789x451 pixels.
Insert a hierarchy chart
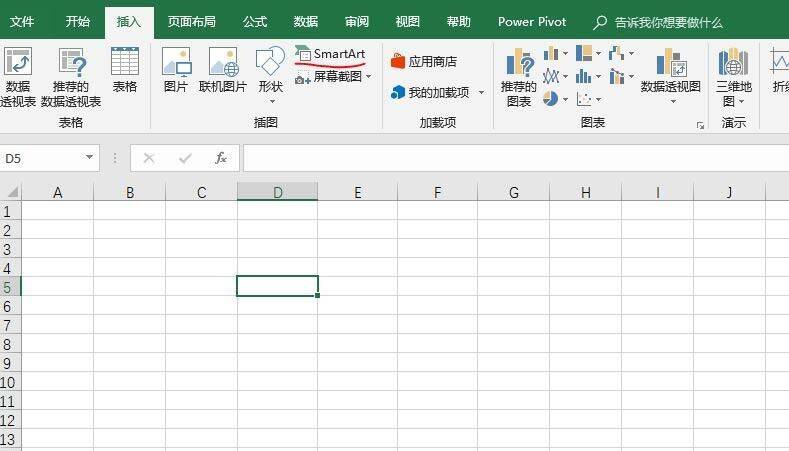coord(584,53)
